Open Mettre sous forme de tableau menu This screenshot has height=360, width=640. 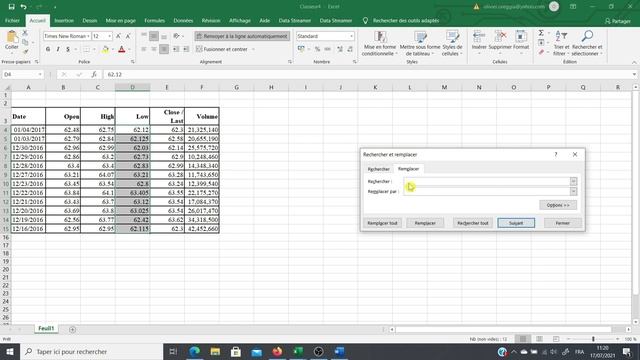[x=420, y=43]
